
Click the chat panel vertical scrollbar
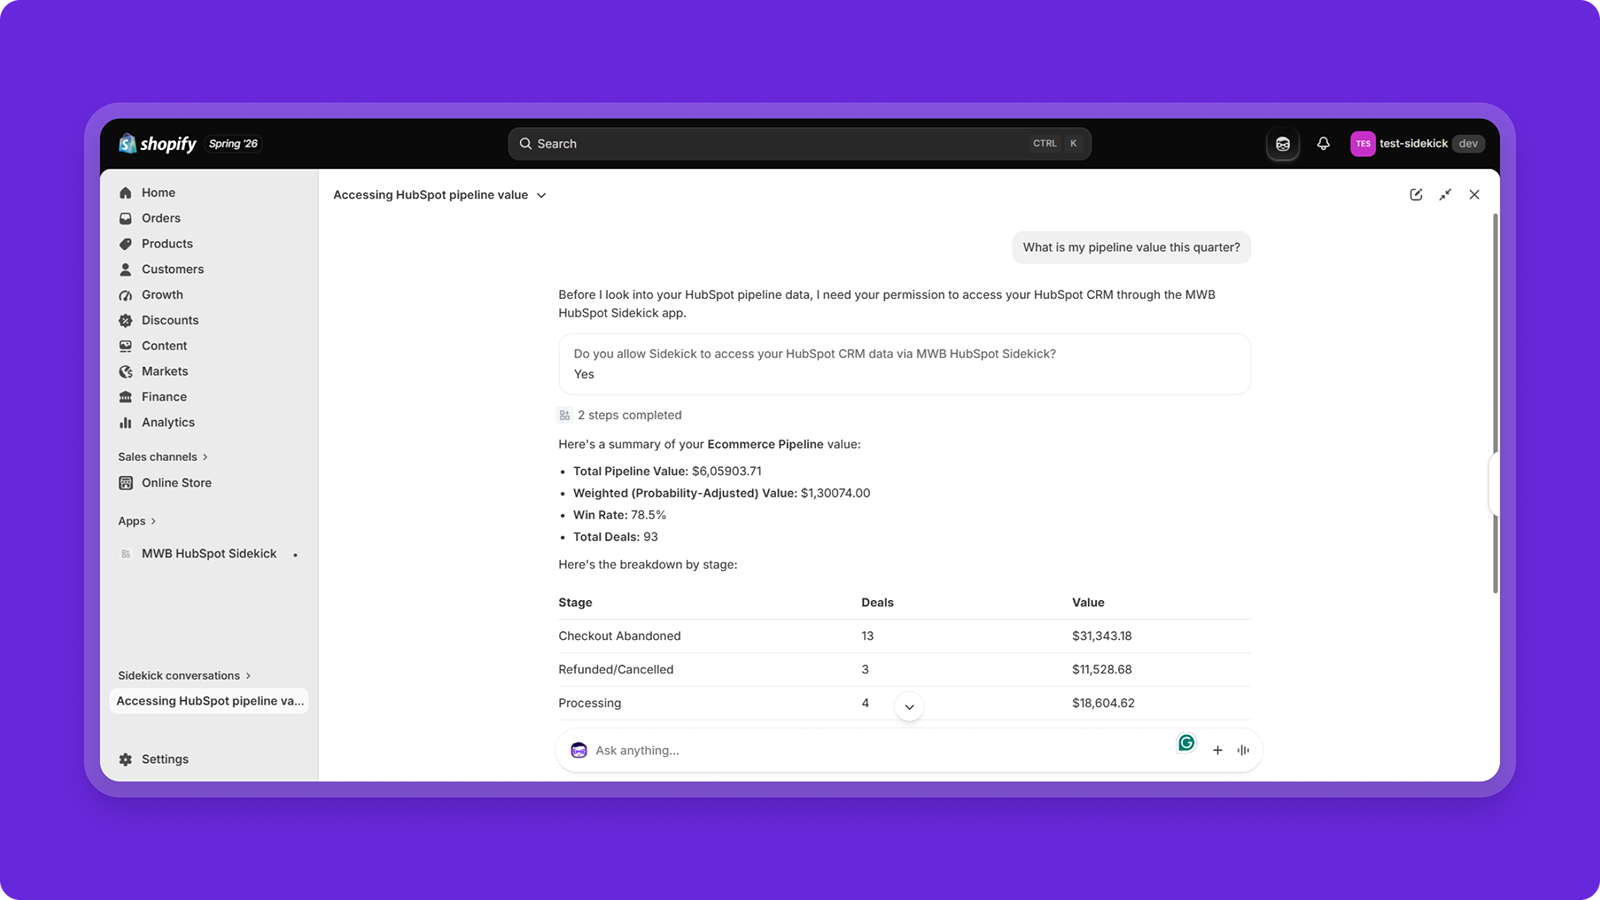(x=1495, y=403)
